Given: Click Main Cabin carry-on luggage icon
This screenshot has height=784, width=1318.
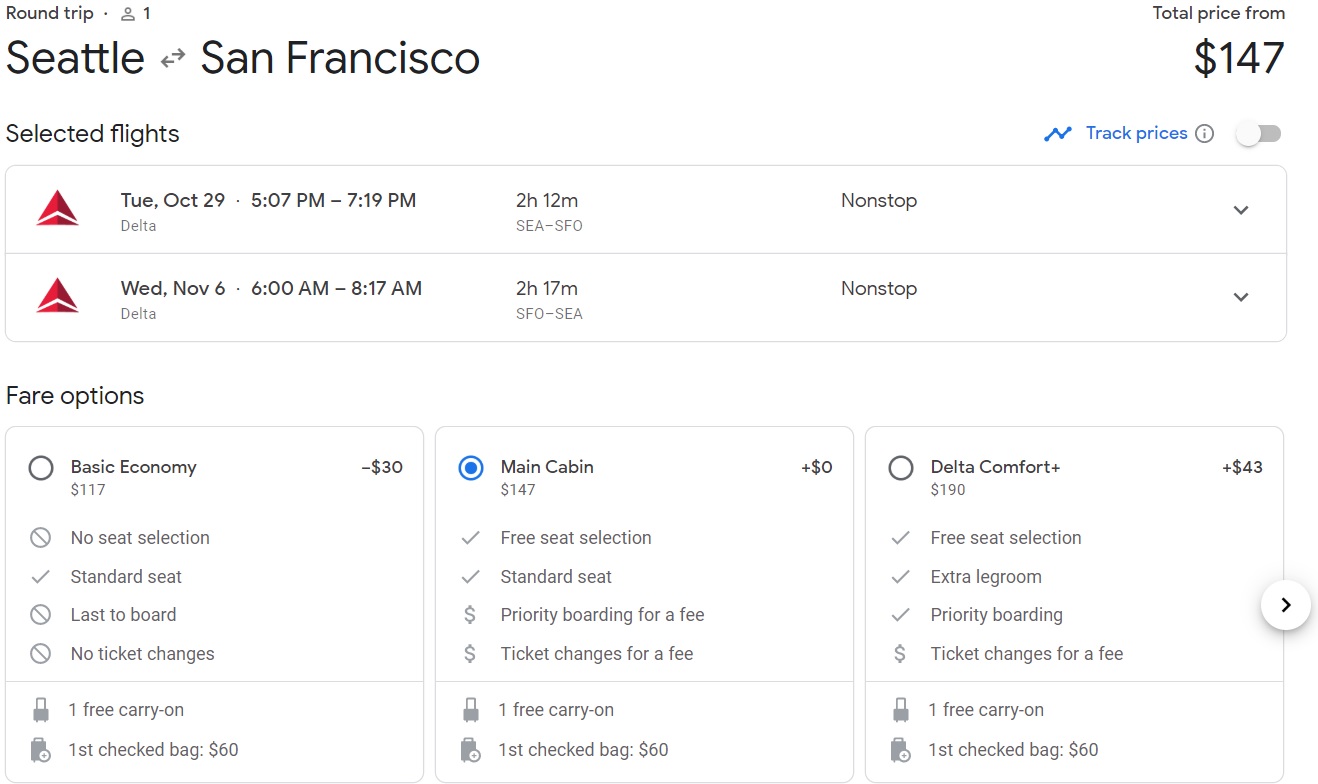Looking at the screenshot, I should point(471,710).
